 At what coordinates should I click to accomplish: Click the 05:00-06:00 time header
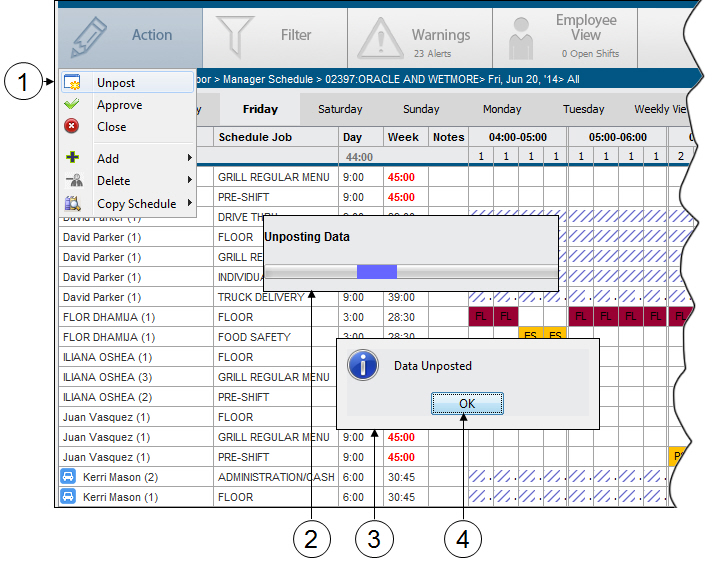617,137
